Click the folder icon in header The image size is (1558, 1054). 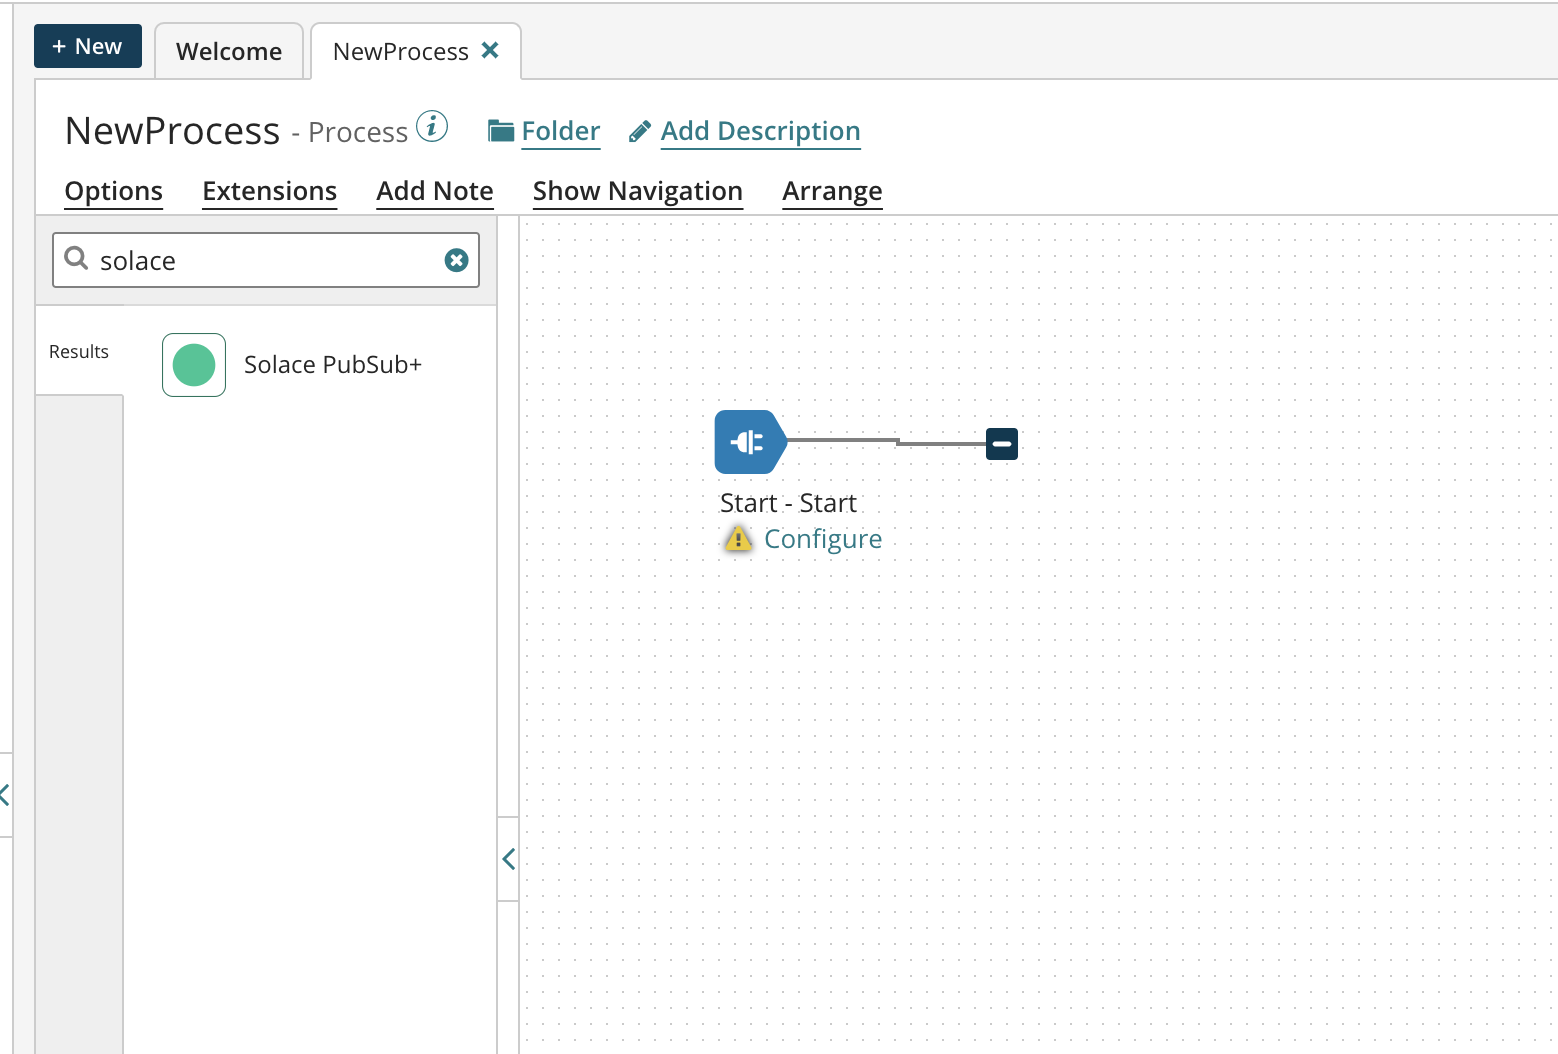point(500,131)
